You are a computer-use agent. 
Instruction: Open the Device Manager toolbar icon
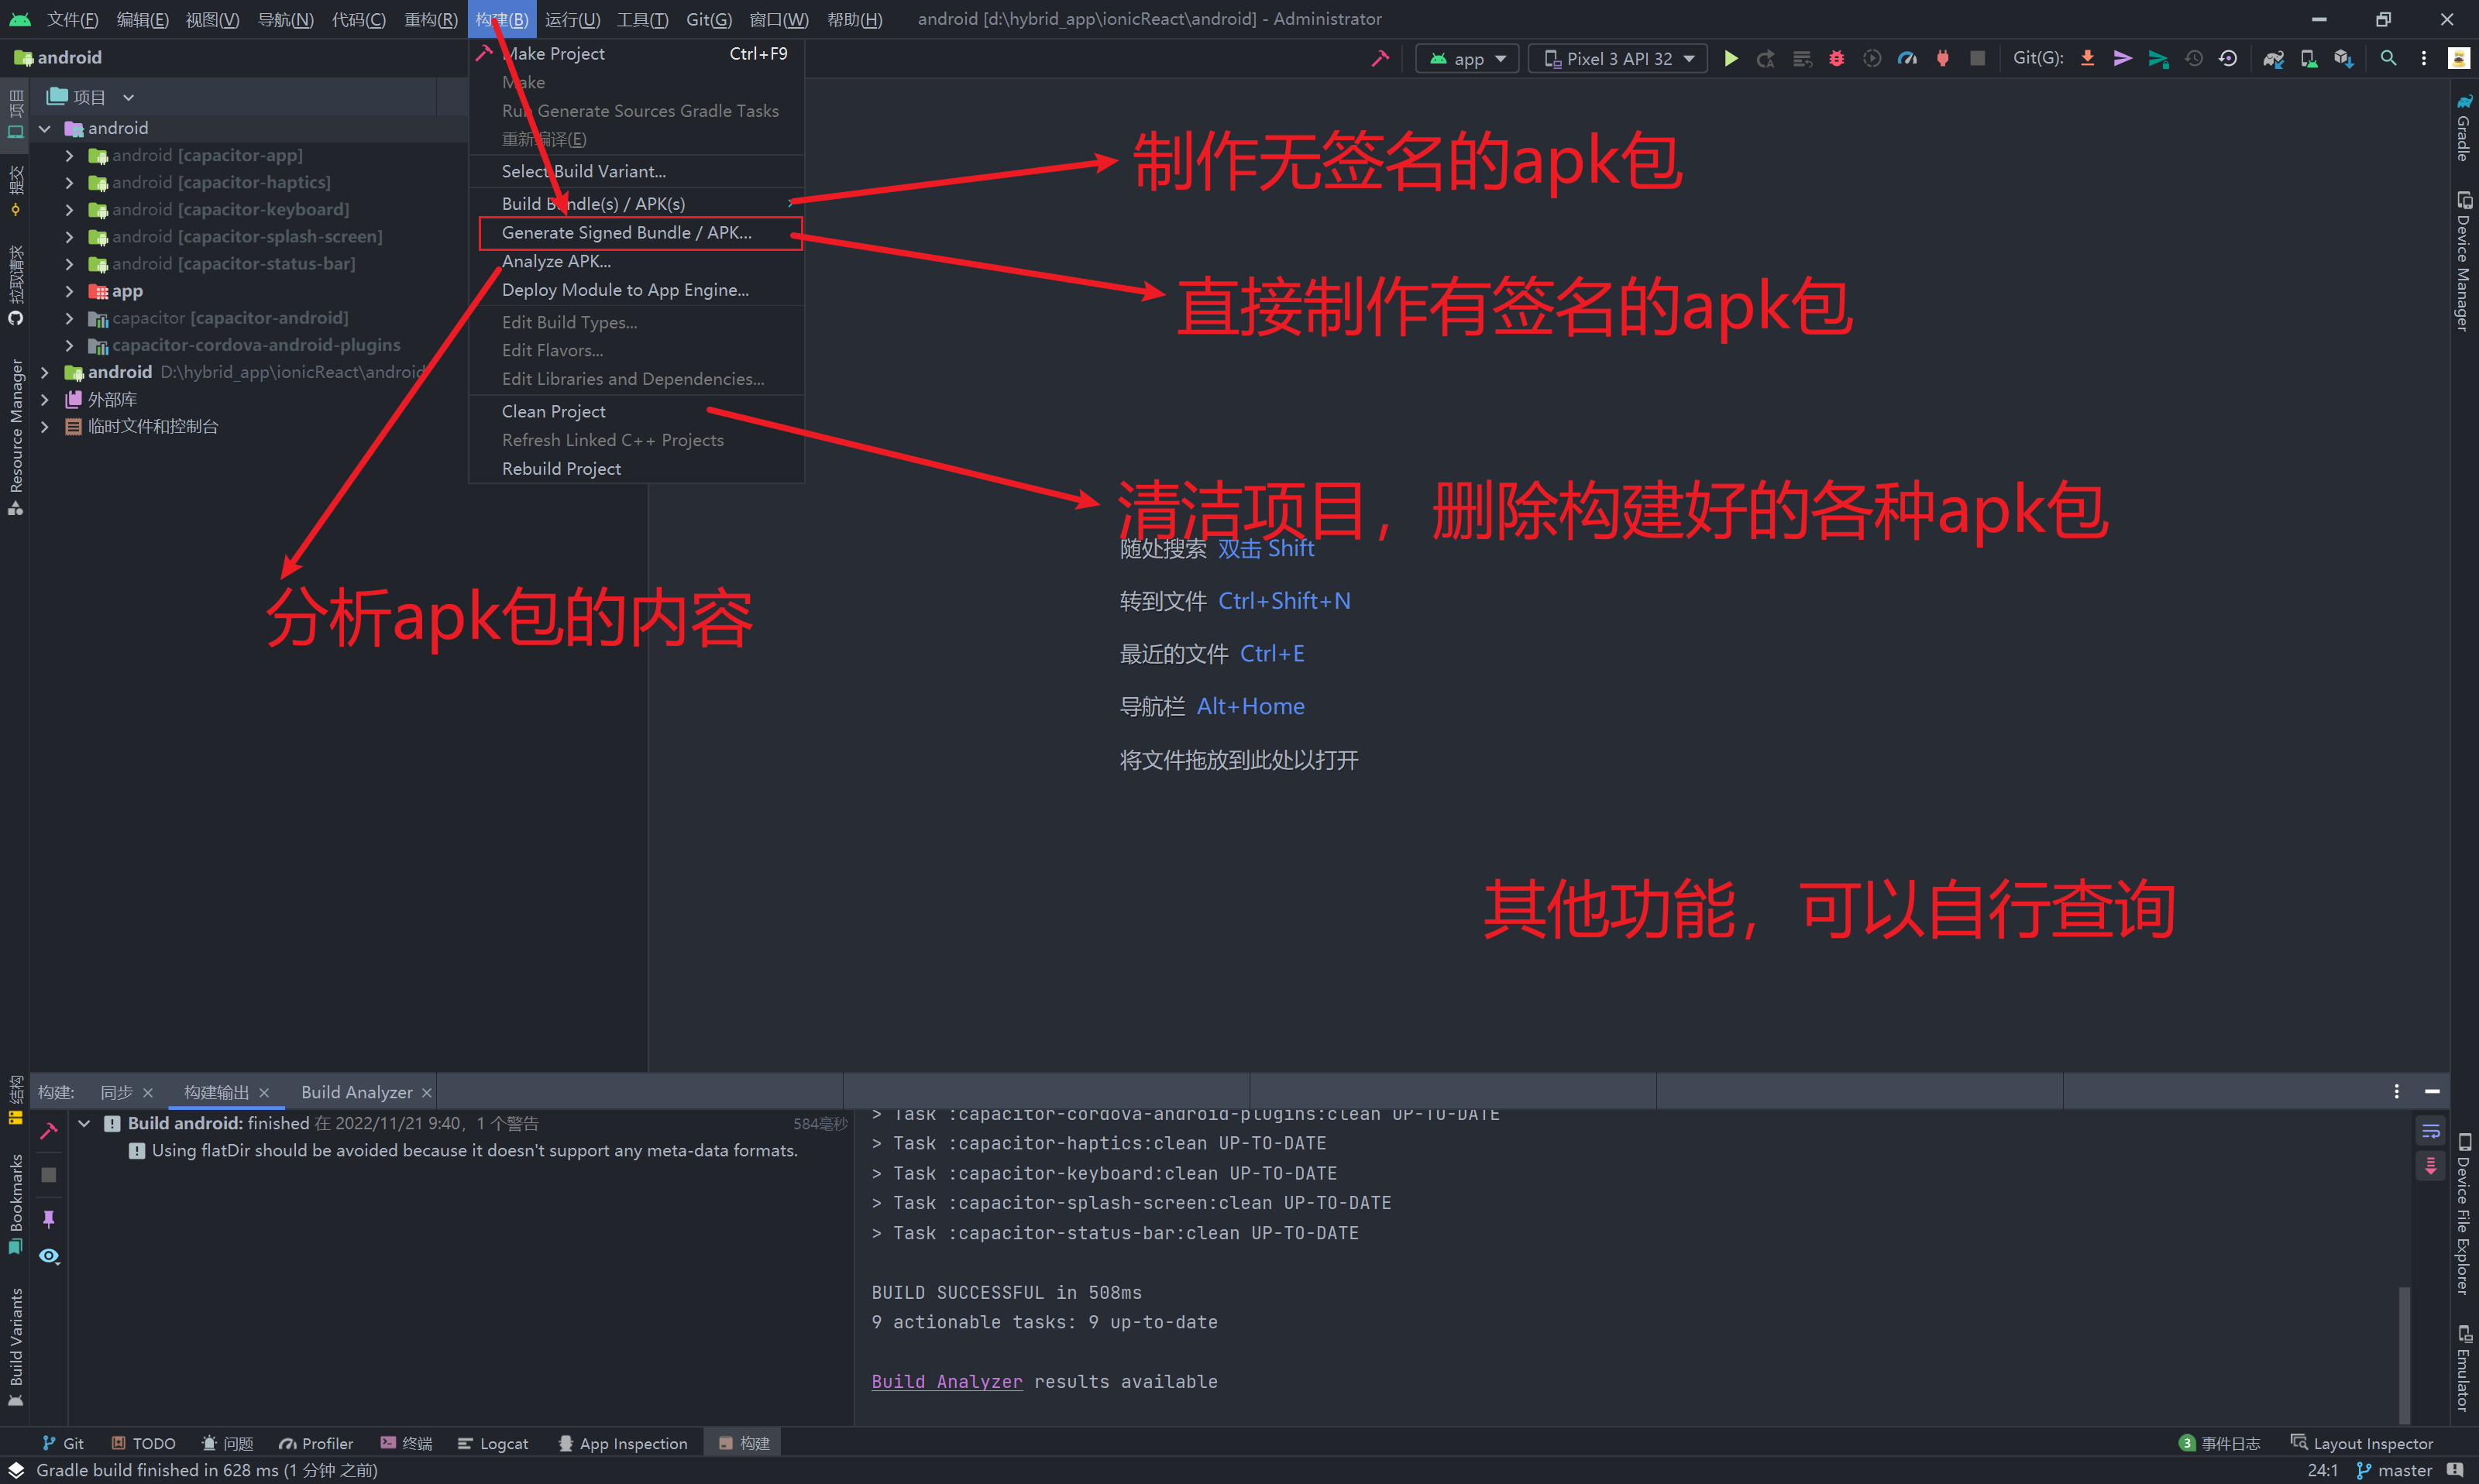tap(2308, 59)
